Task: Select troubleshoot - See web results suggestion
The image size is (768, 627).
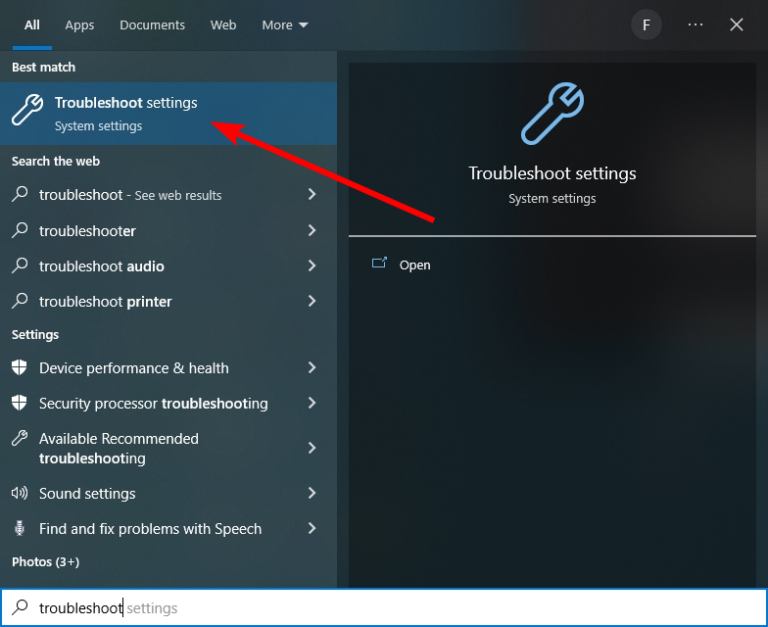Action: [168, 195]
